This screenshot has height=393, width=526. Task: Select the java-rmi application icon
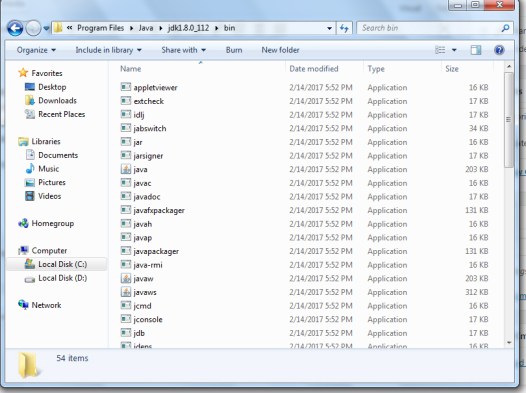125,265
